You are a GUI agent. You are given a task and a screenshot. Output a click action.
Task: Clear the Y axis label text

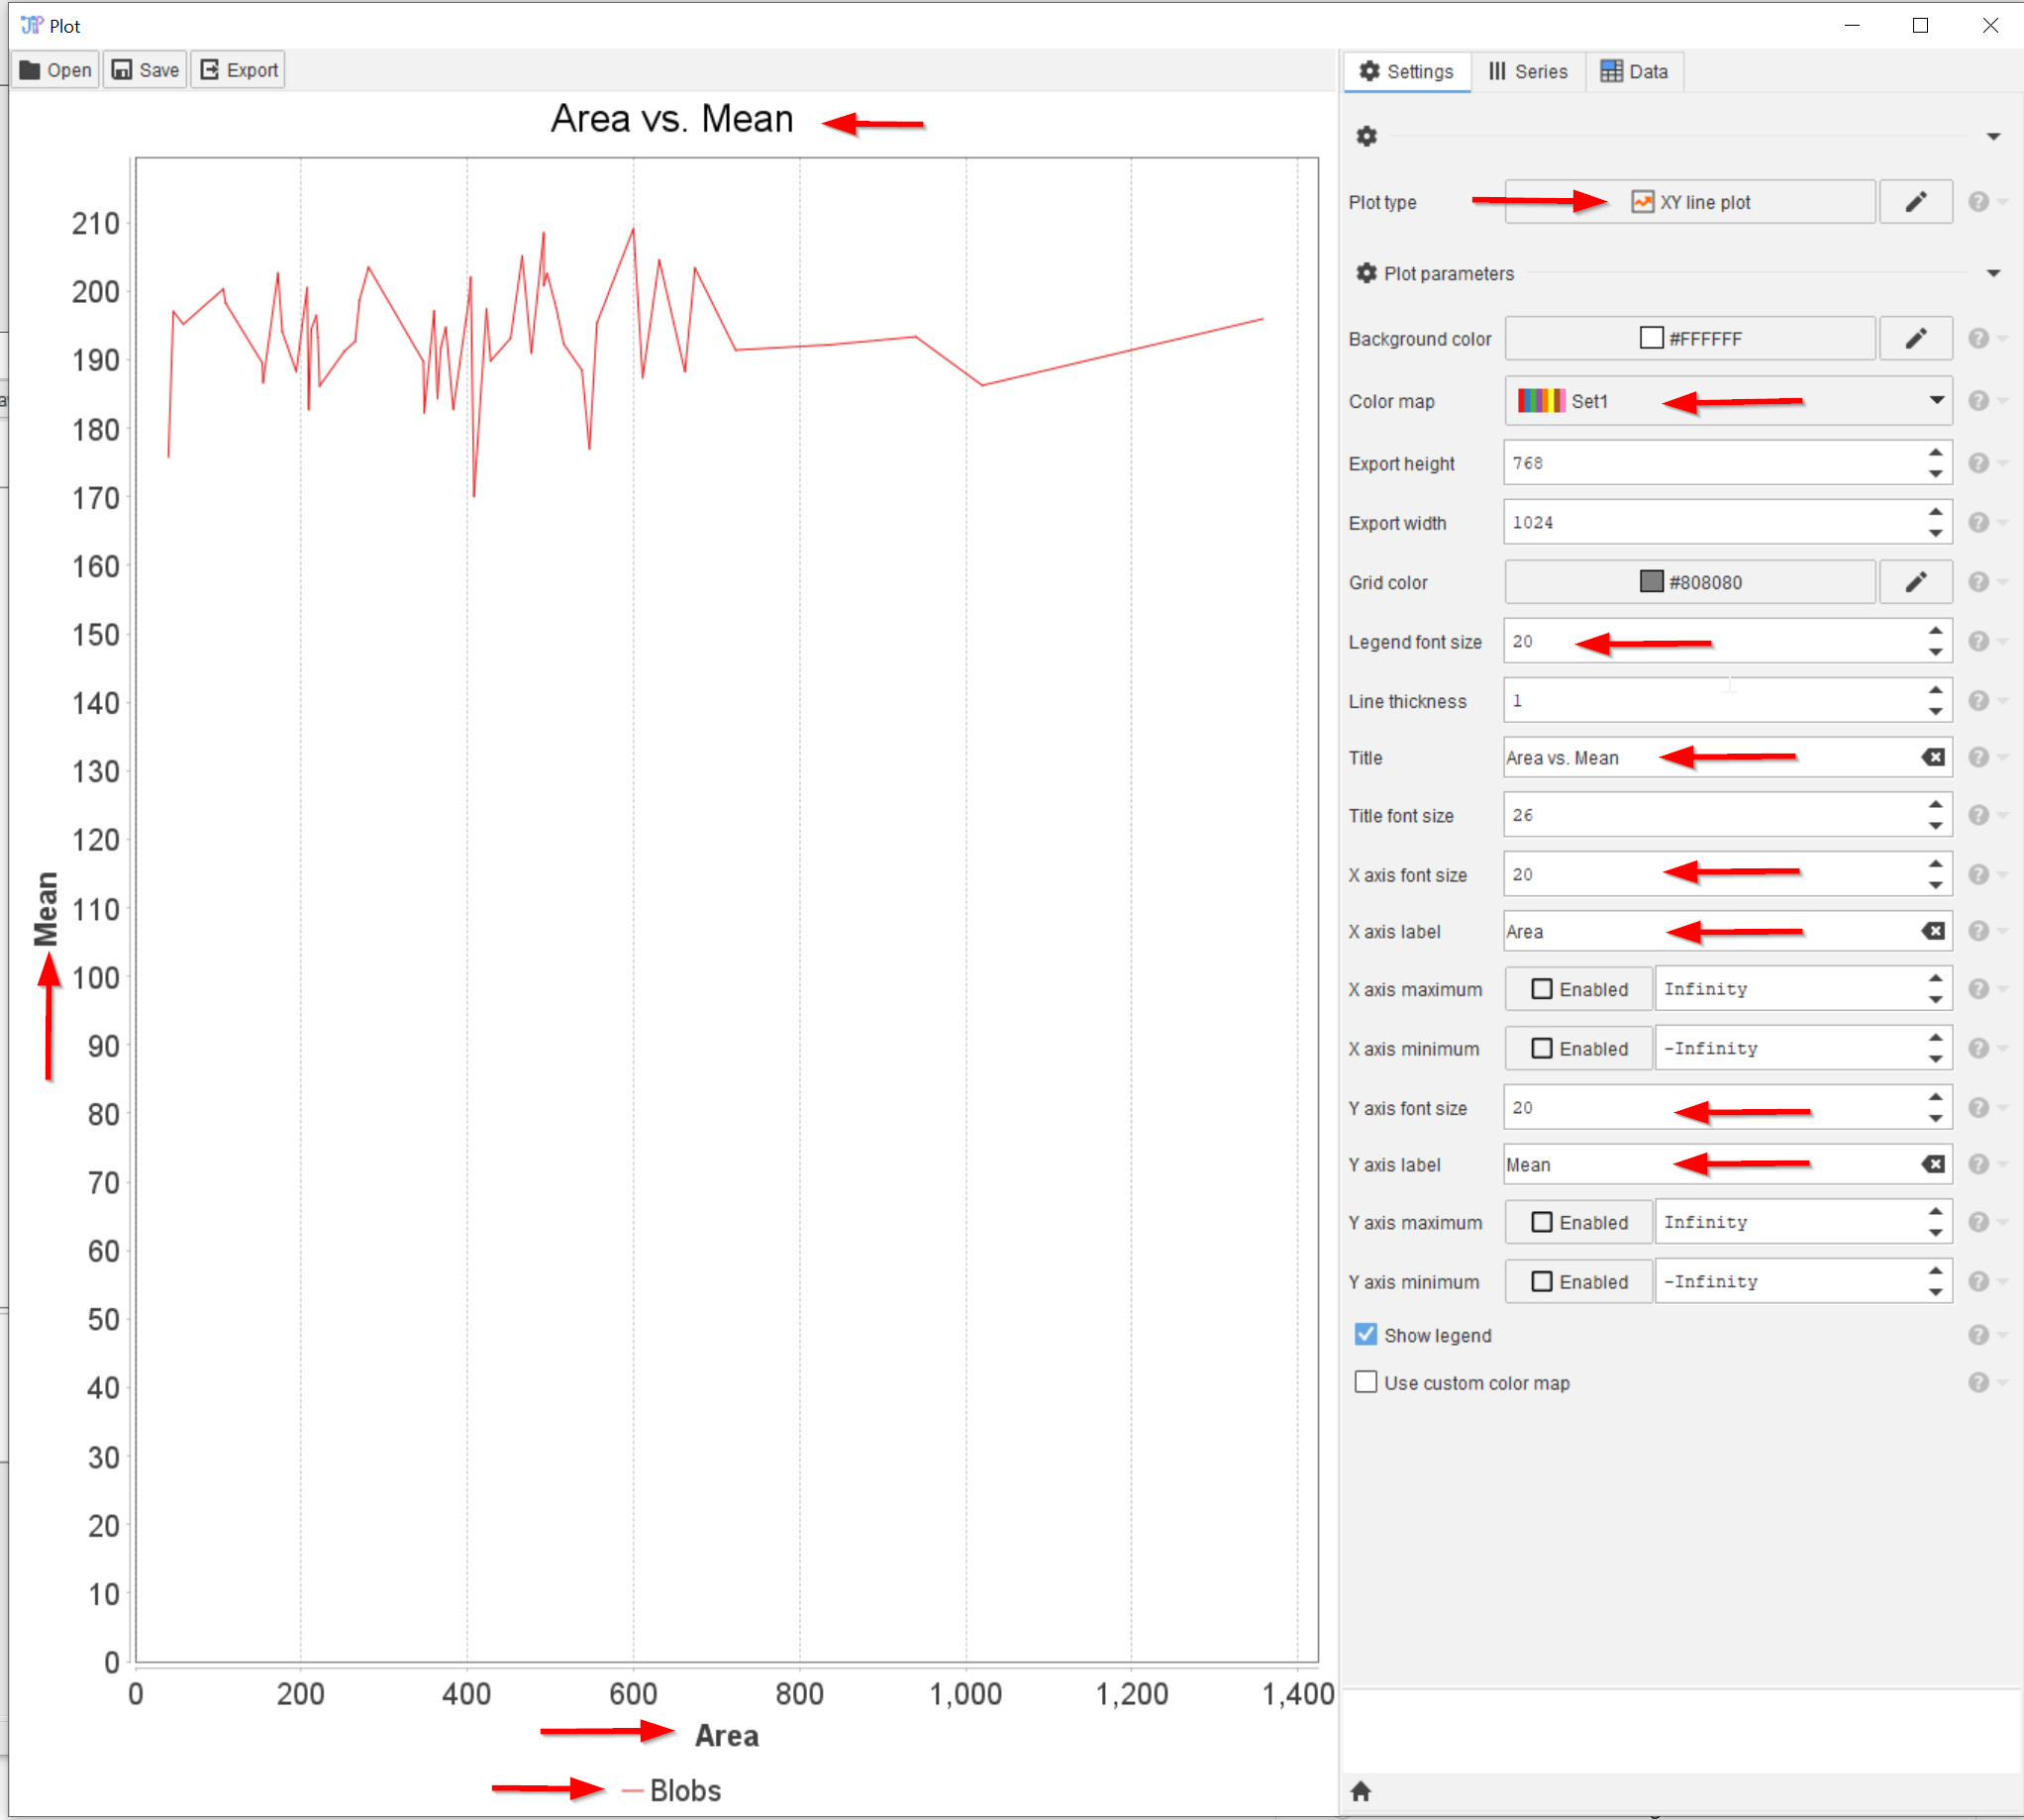click(1933, 1164)
